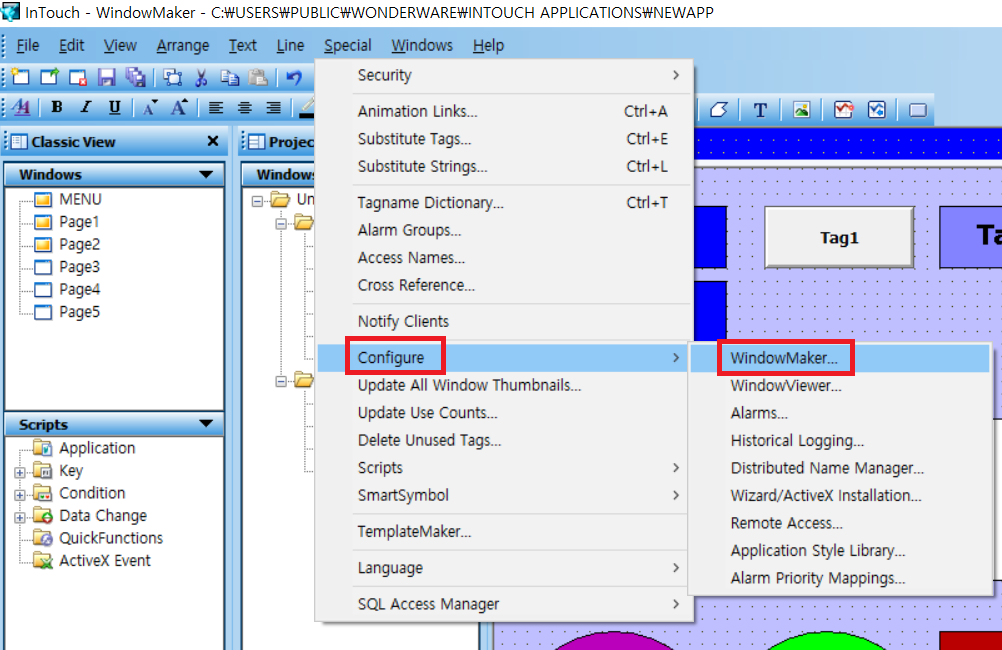
Task: Select the Polygon drawing tool
Action: coord(719,110)
